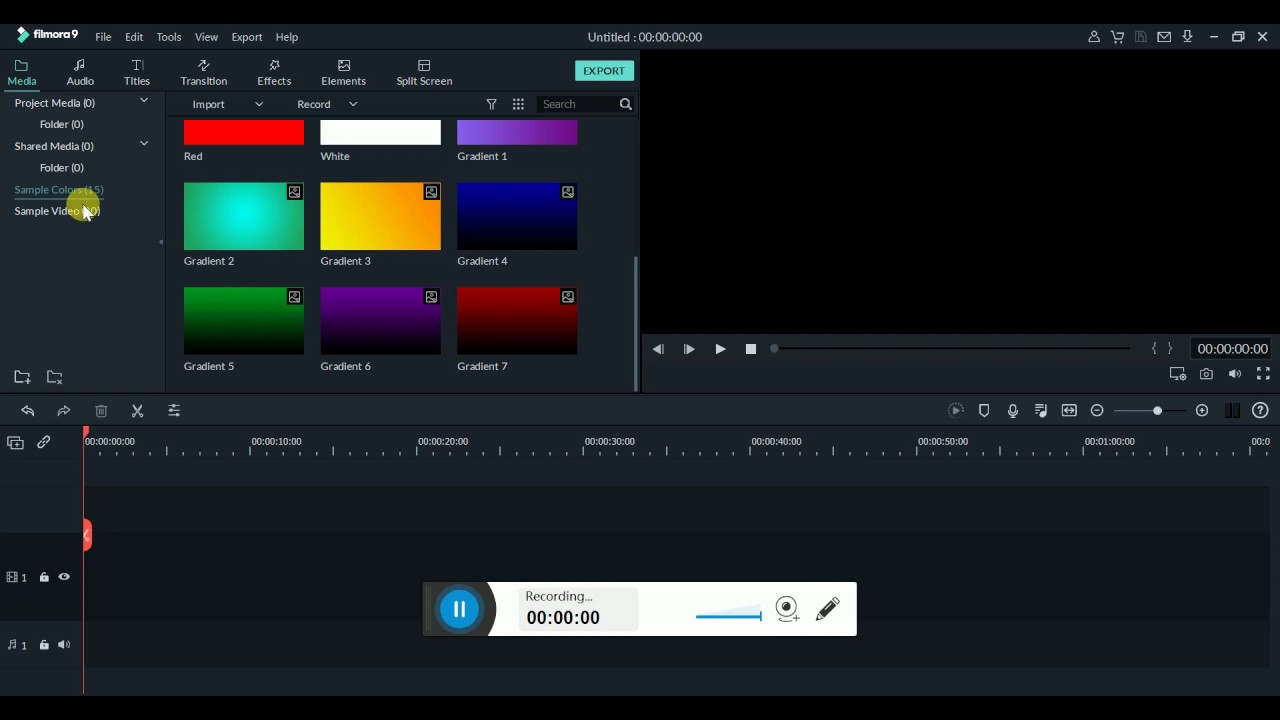Click the delete trash icon

point(101,411)
